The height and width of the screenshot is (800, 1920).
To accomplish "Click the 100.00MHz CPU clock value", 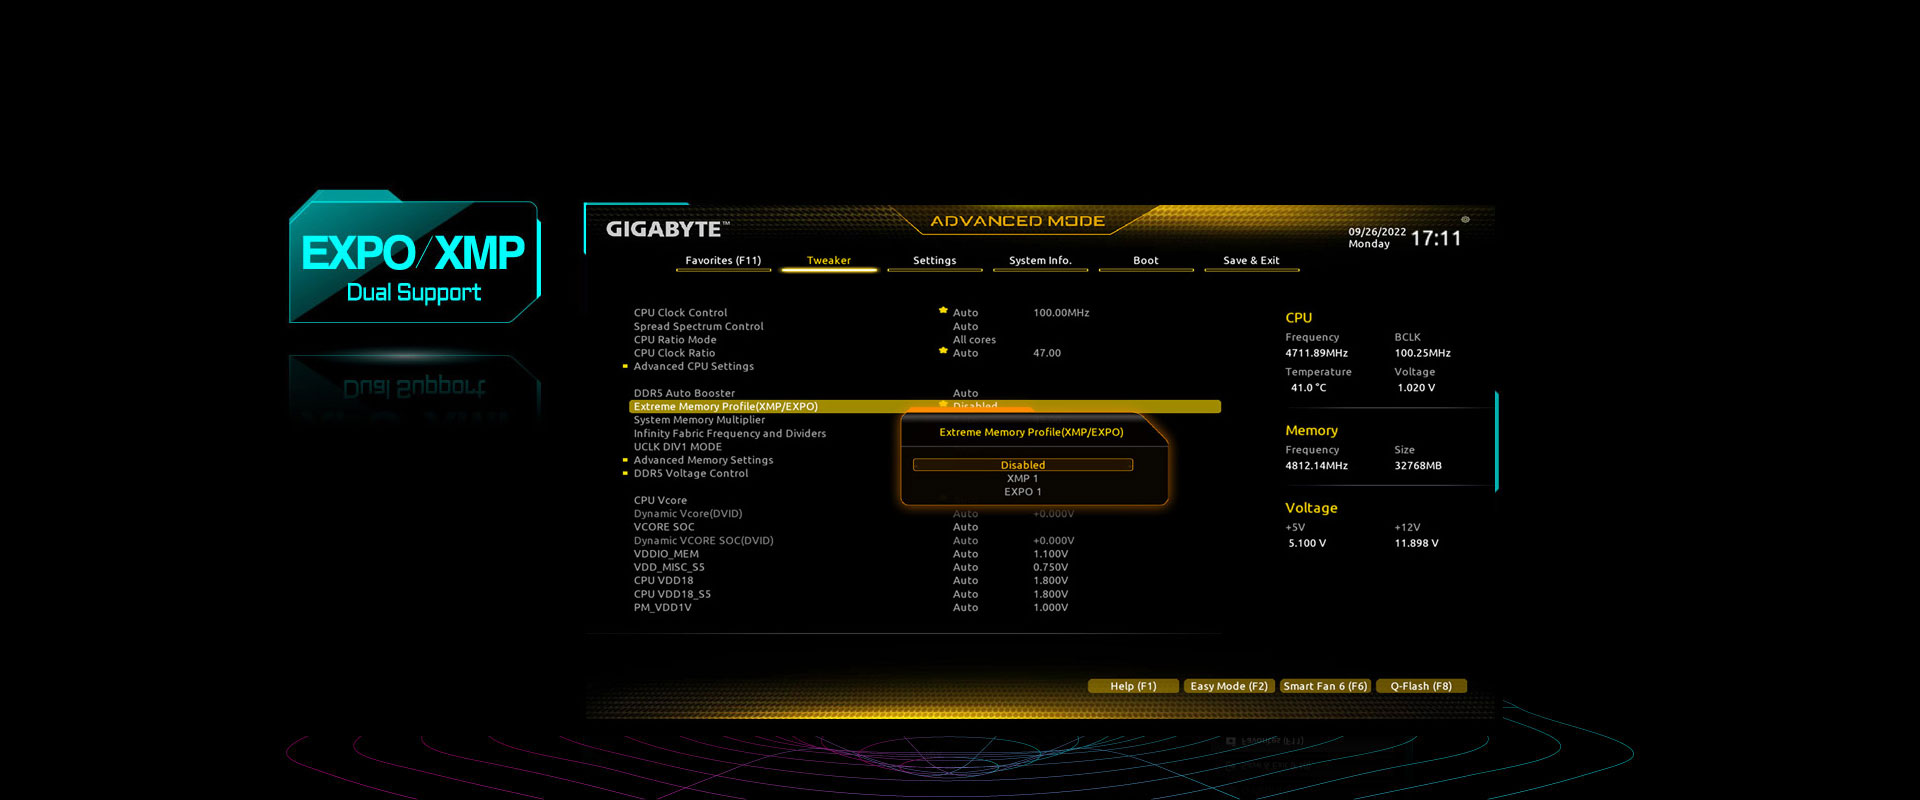I will (x=1061, y=313).
